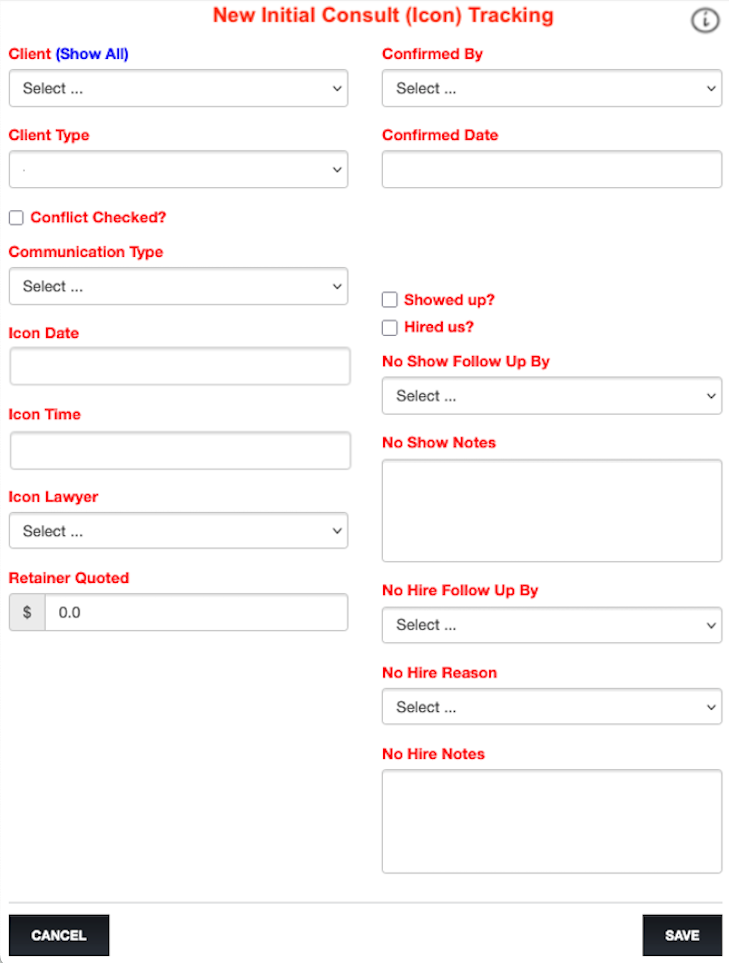Focus the Retainer Quoted amount field

point(196,612)
